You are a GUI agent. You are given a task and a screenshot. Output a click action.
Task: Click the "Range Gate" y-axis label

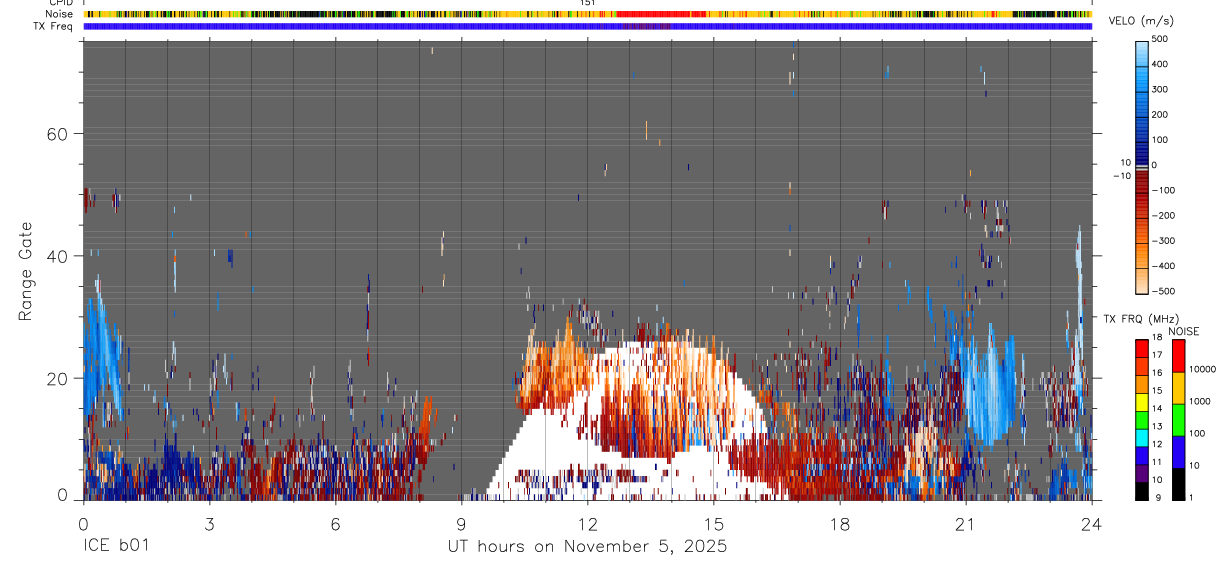[26, 272]
